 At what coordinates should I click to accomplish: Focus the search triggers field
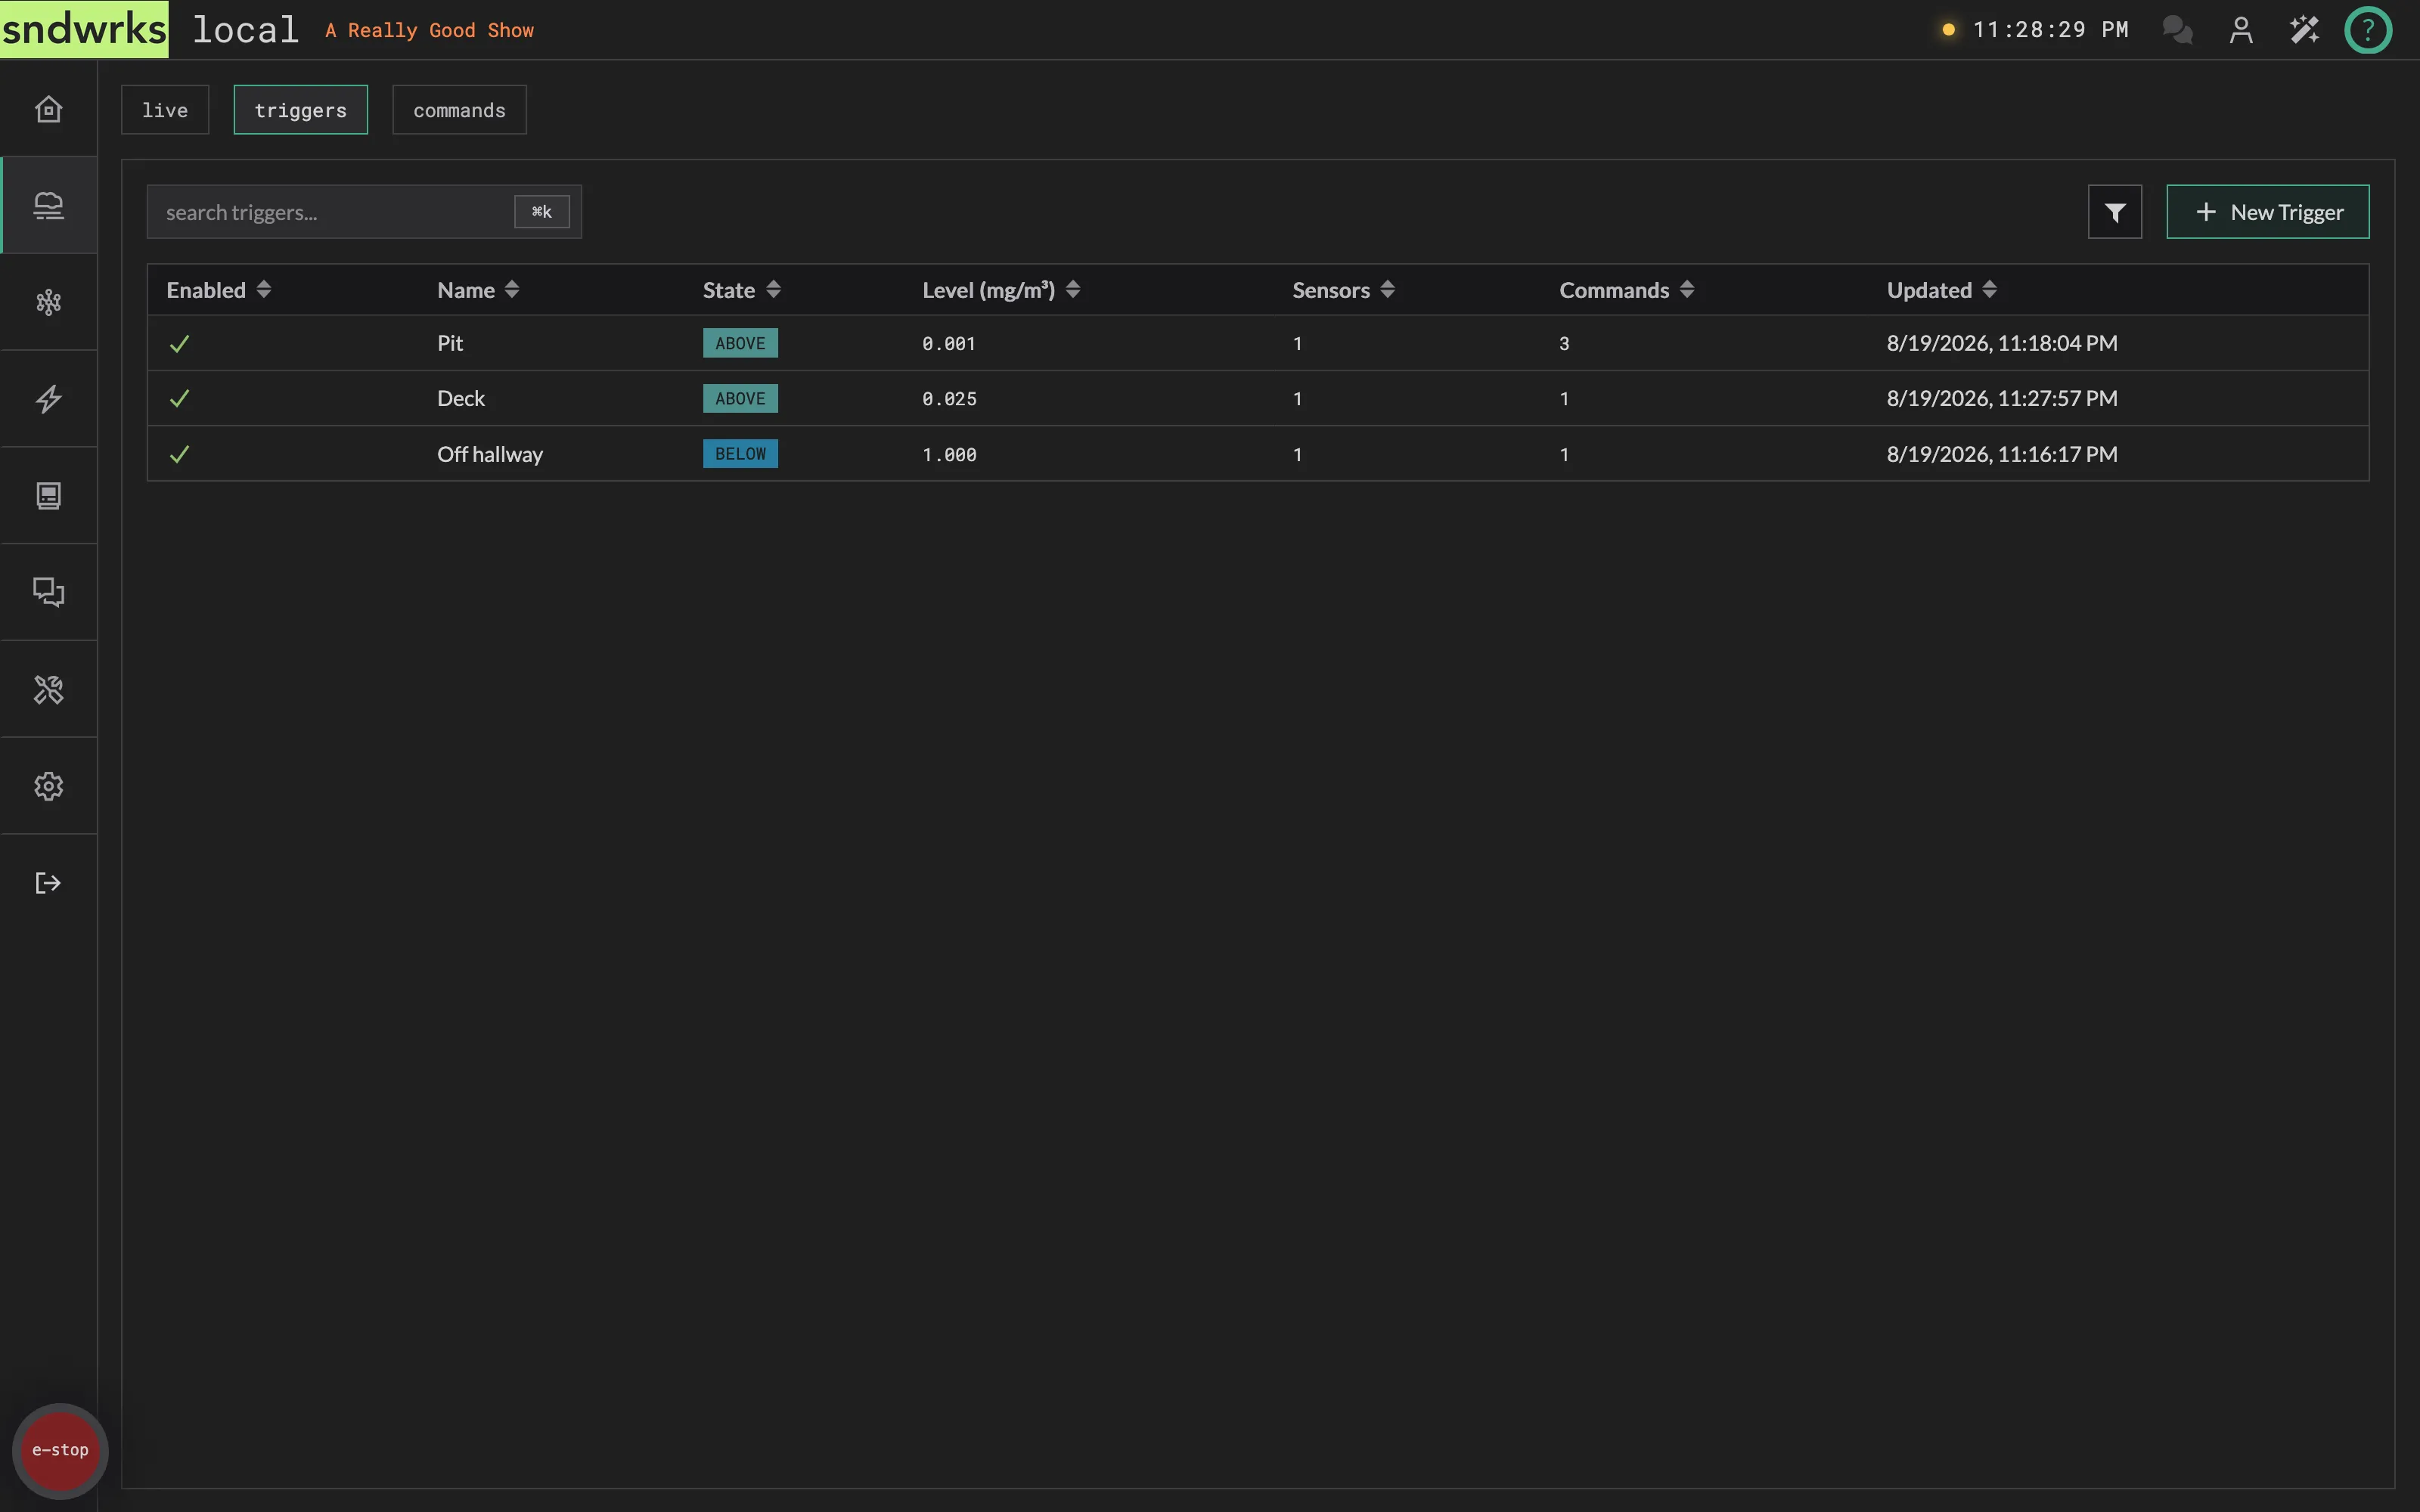(x=364, y=212)
